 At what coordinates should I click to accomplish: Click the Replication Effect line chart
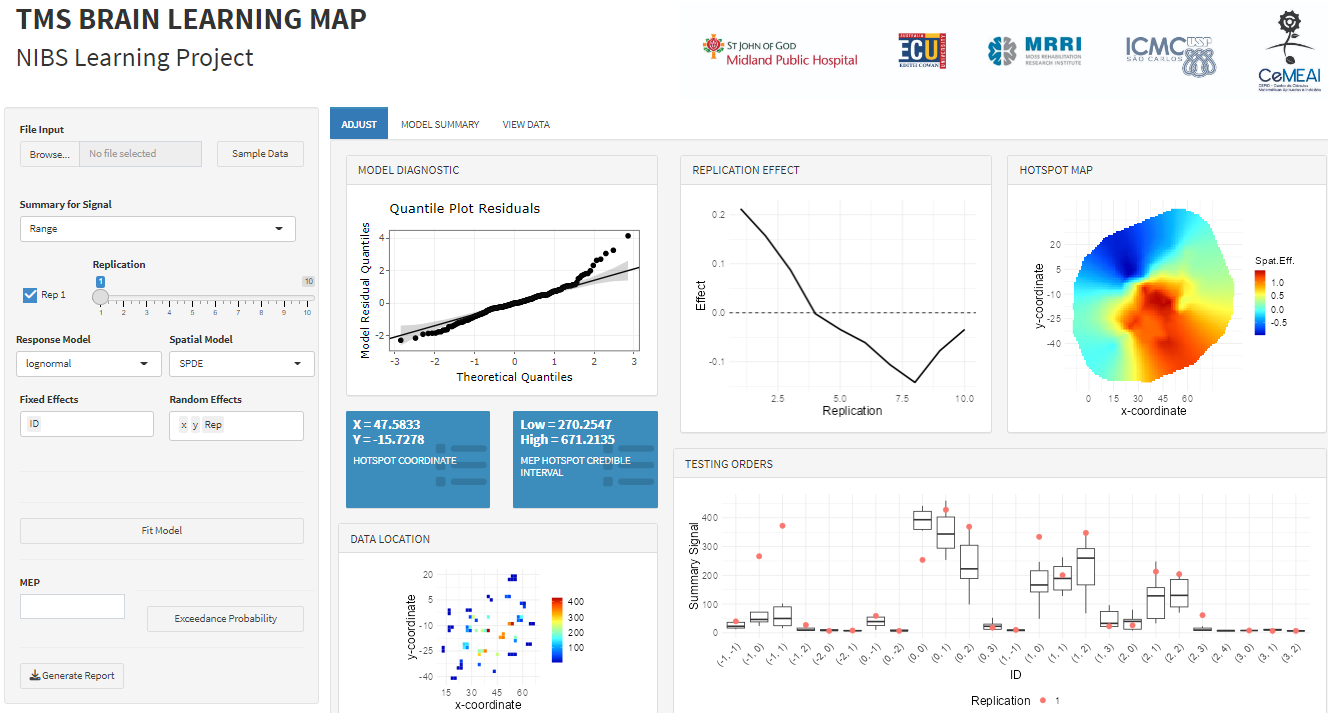[x=835, y=307]
